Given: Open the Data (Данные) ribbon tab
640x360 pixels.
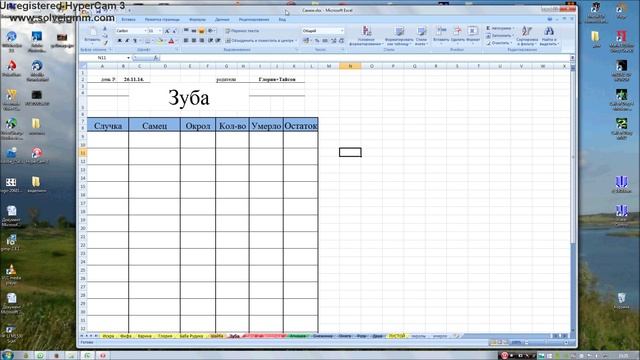Looking at the screenshot, I should click(x=222, y=20).
